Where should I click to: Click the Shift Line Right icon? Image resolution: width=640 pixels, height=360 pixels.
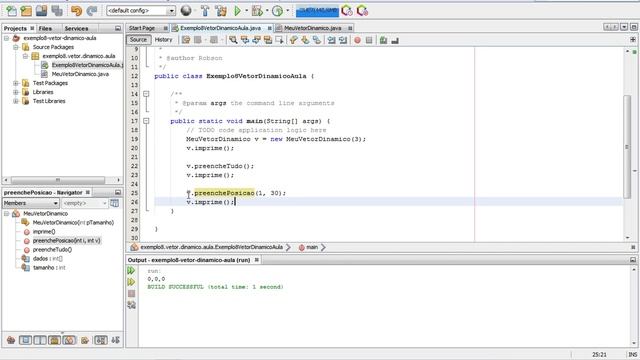[343, 40]
